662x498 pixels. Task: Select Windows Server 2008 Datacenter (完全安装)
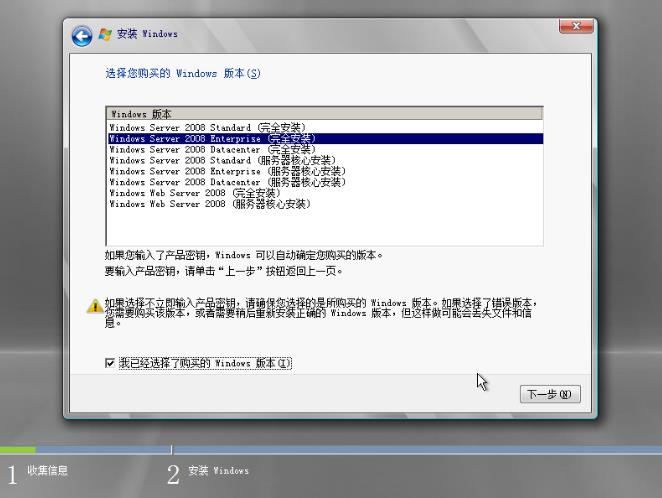pos(212,150)
